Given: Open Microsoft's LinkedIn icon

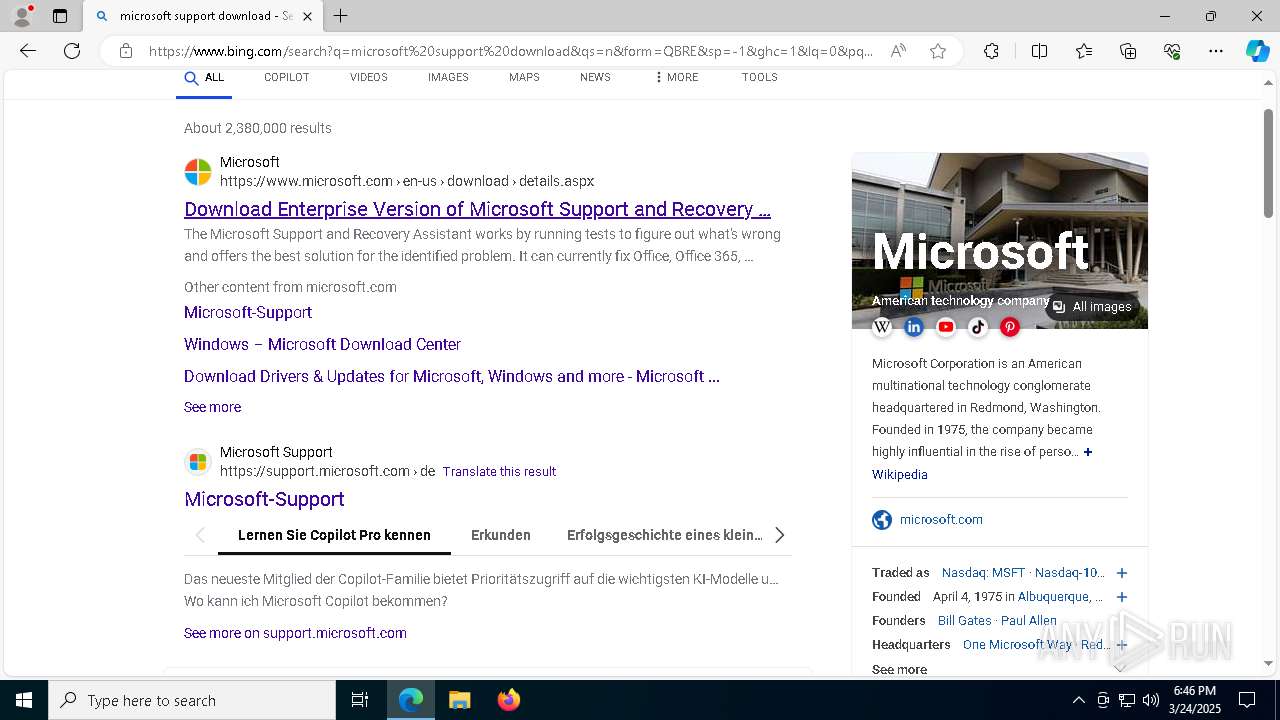Looking at the screenshot, I should click(914, 327).
